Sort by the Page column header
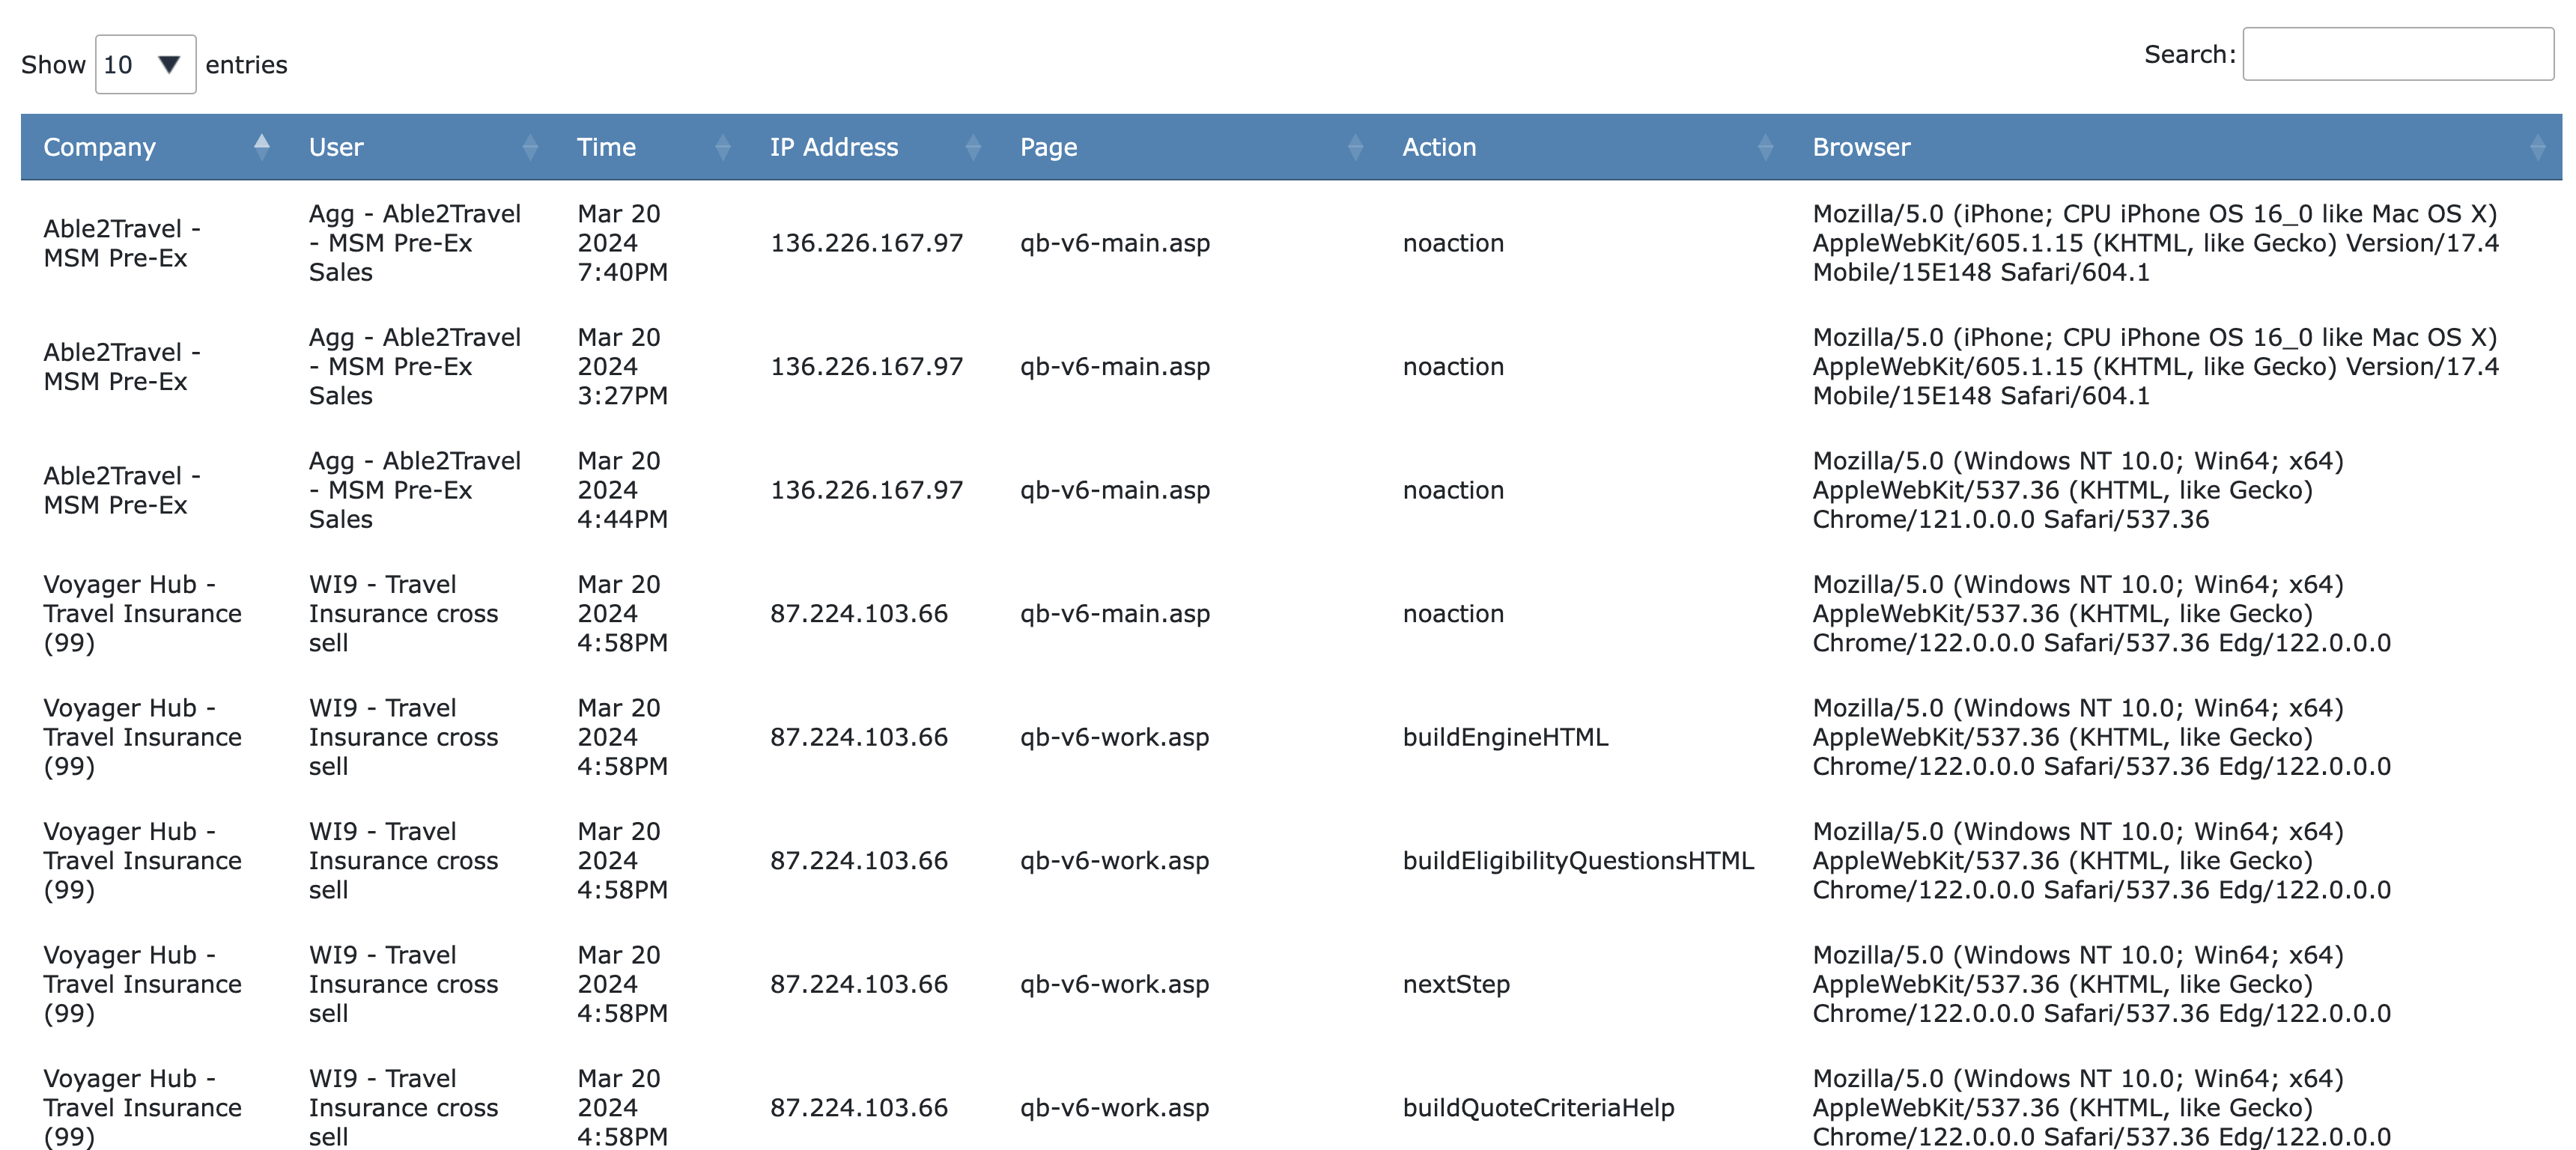The width and height of the screenshot is (2576, 1150). click(1189, 147)
